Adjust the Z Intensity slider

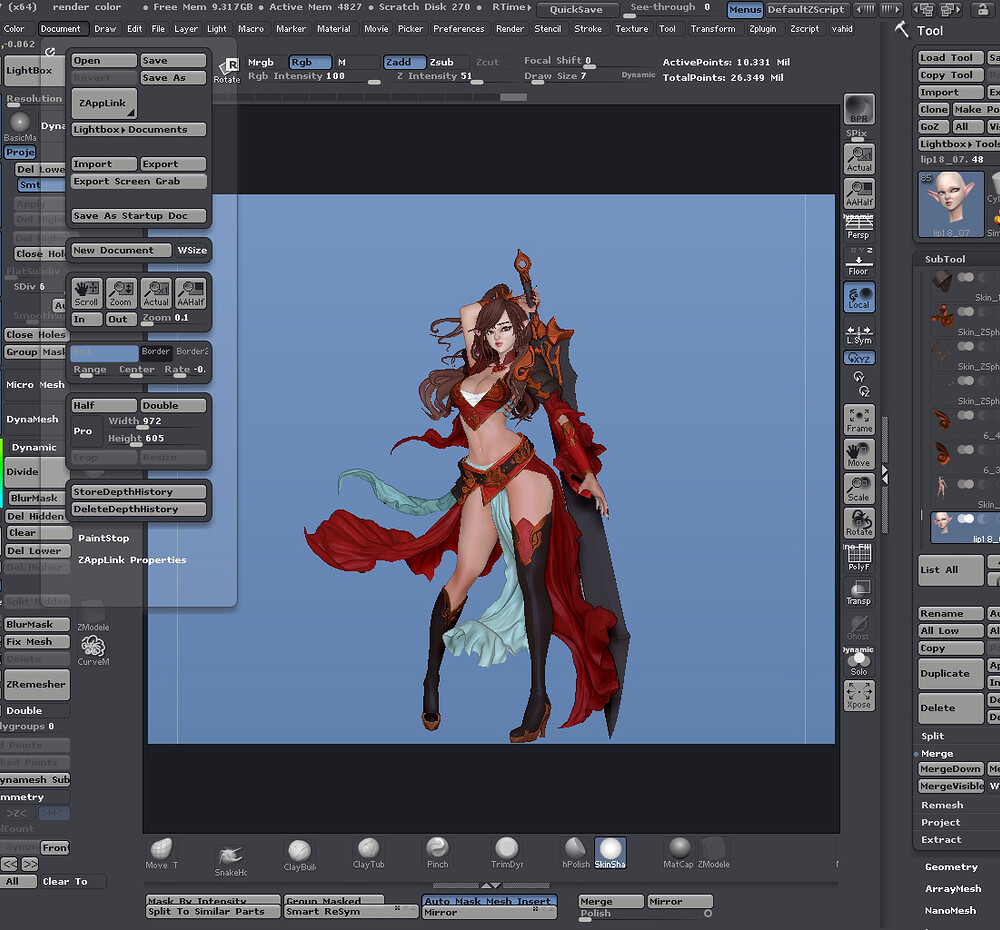point(439,77)
